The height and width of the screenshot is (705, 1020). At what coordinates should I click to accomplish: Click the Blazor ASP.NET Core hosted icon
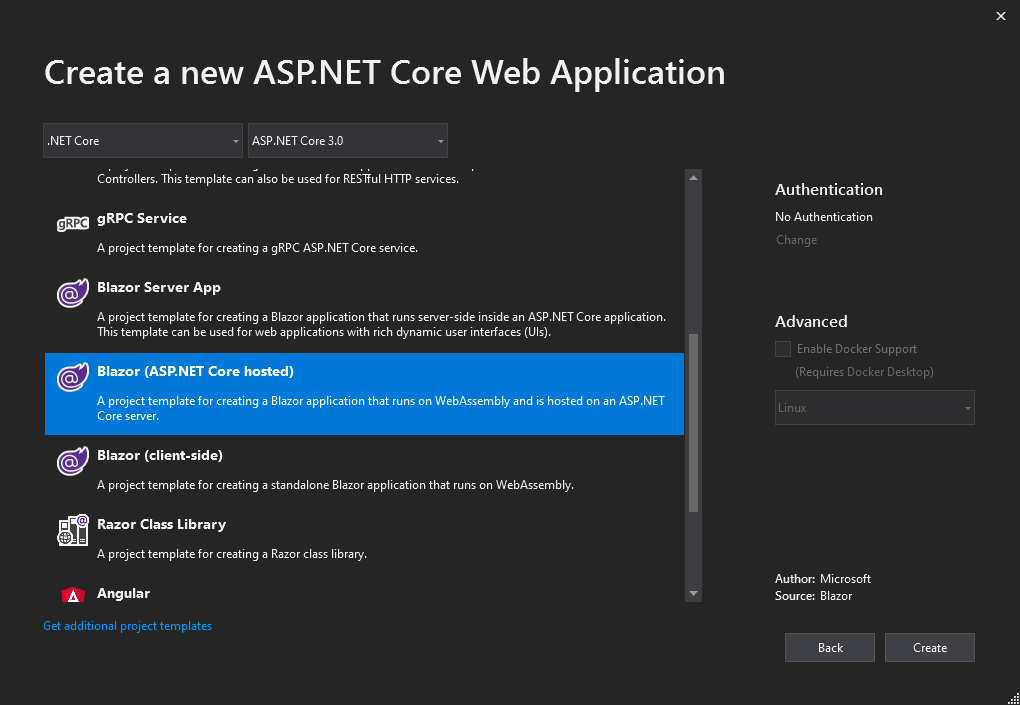(x=73, y=379)
